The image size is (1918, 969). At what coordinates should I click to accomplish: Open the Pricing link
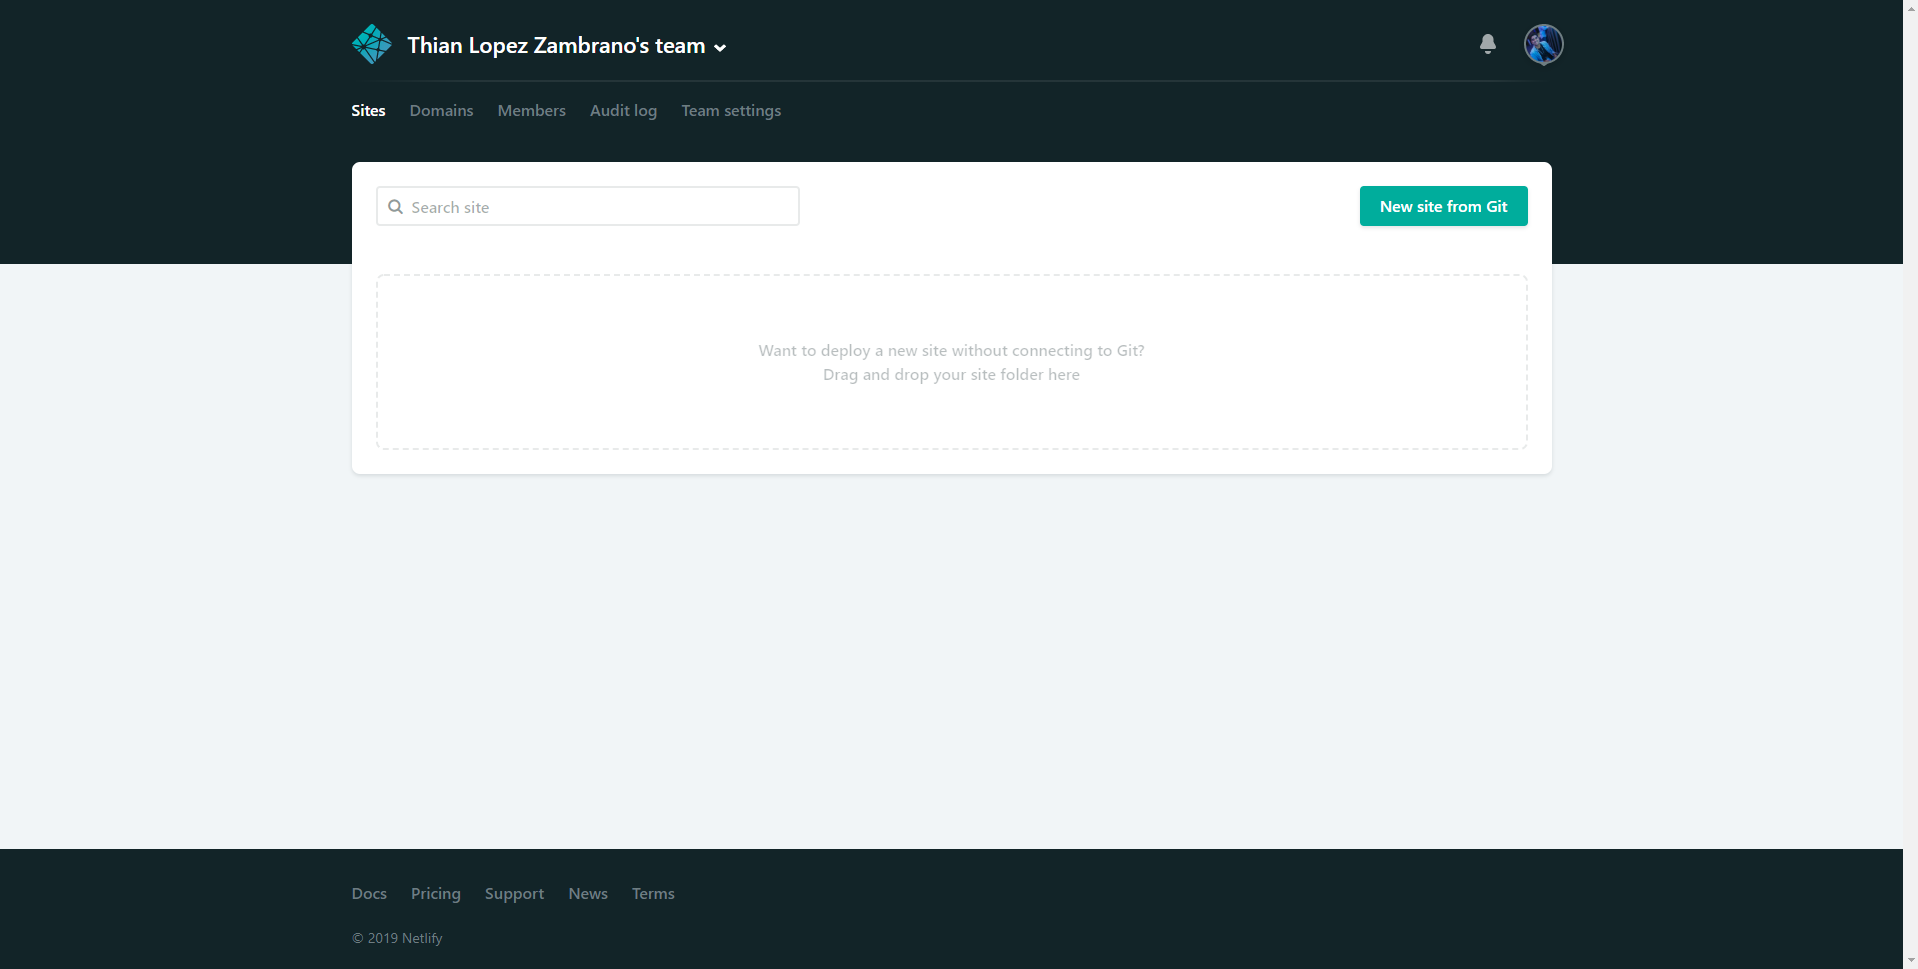[x=435, y=893]
